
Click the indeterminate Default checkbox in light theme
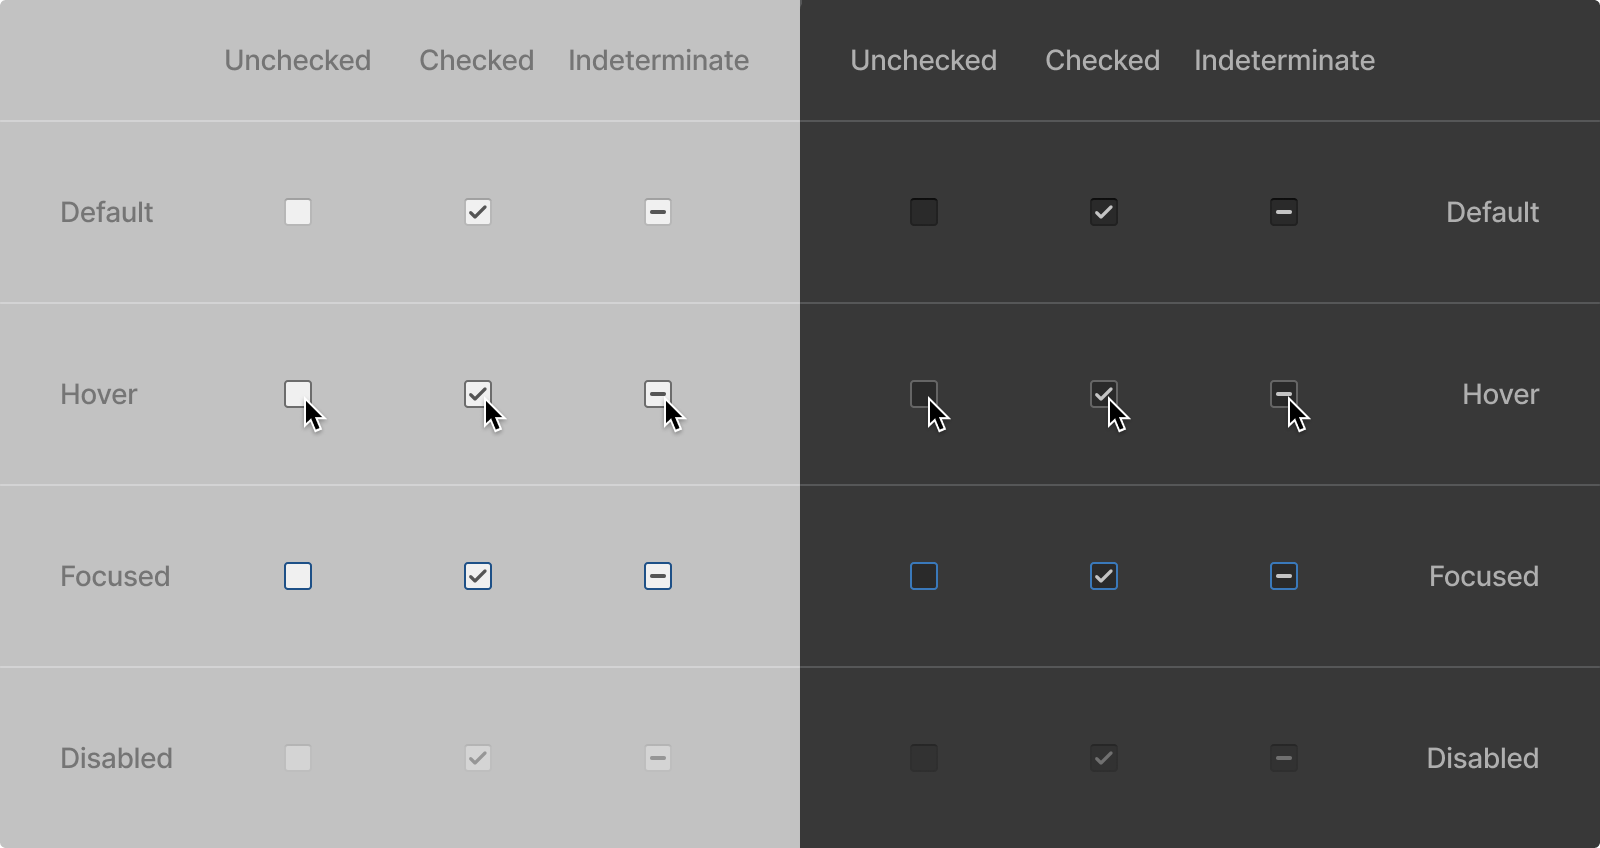(x=657, y=212)
